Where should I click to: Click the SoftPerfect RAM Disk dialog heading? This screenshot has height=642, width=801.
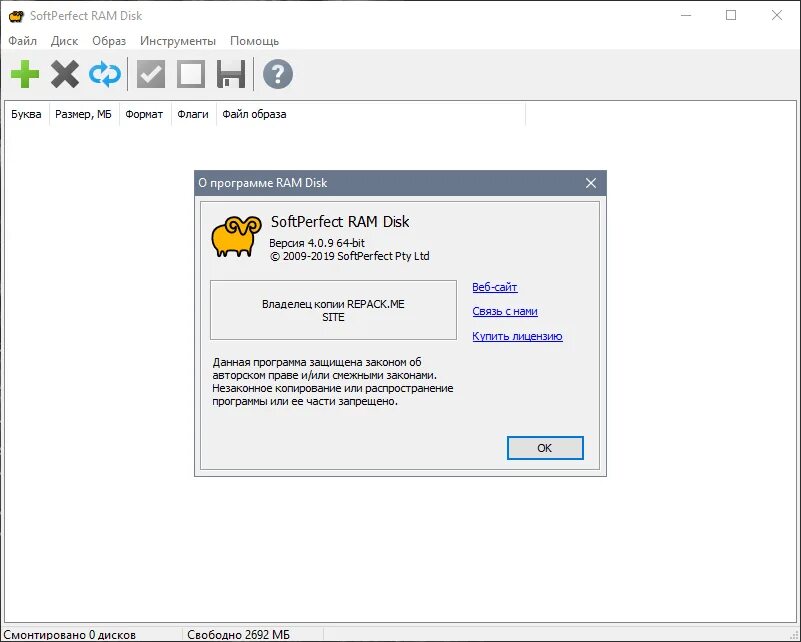pyautogui.click(x=340, y=222)
